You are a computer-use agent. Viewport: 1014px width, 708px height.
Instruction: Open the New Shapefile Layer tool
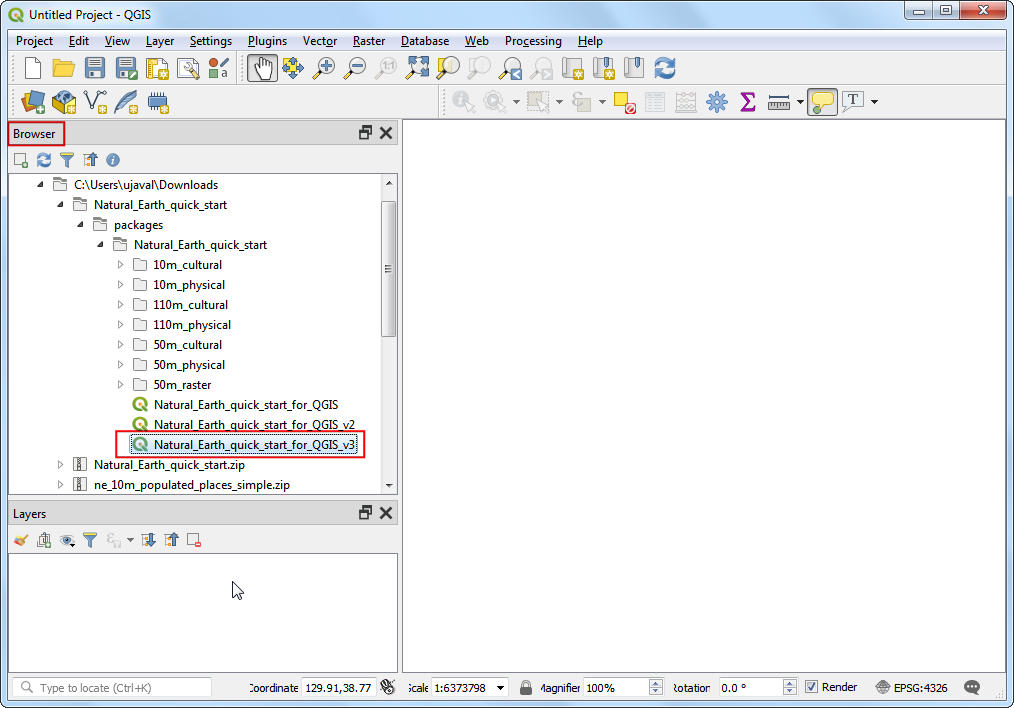[96, 101]
